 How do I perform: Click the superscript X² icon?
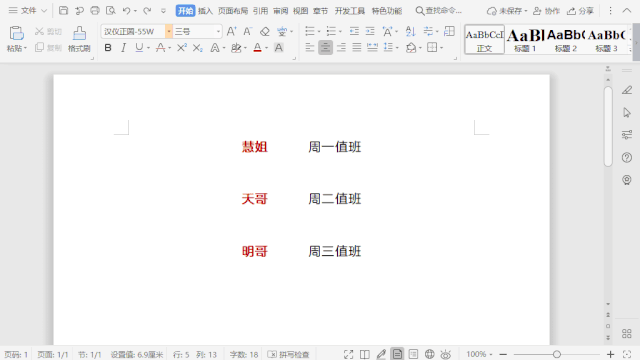click(x=182, y=48)
